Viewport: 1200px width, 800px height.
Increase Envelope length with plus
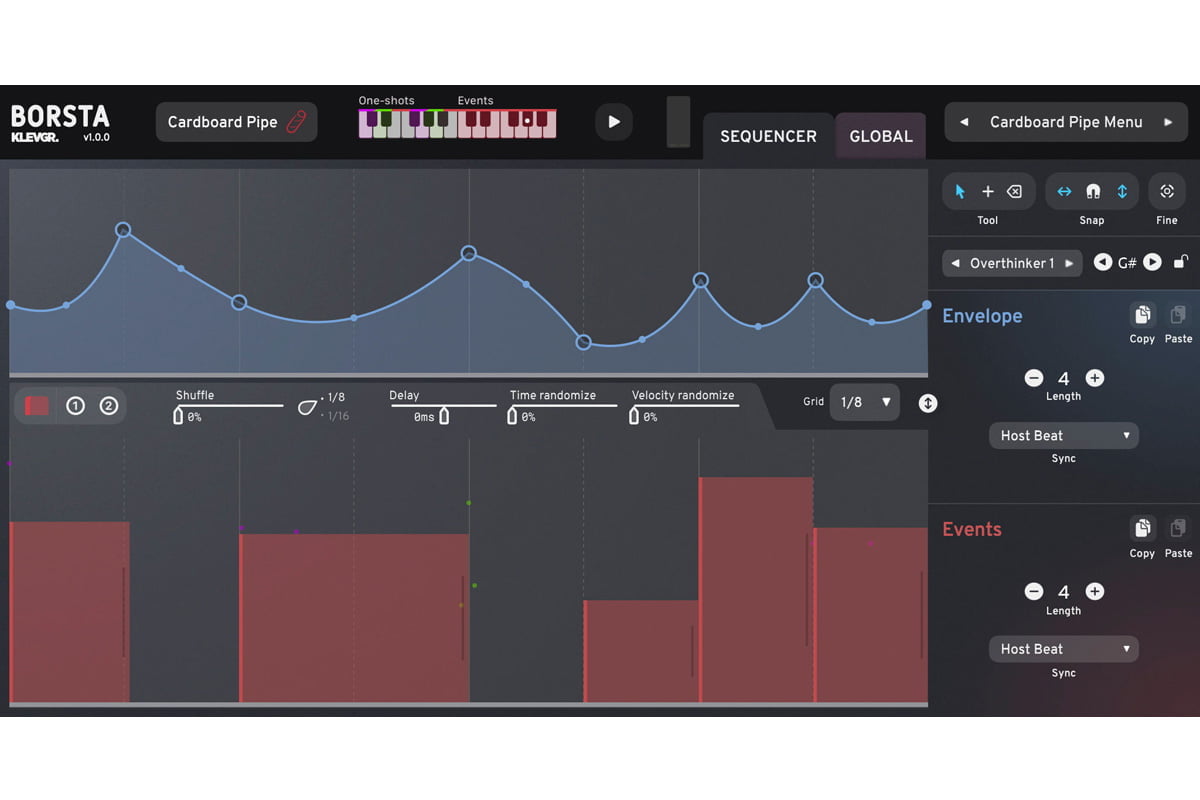click(x=1095, y=378)
